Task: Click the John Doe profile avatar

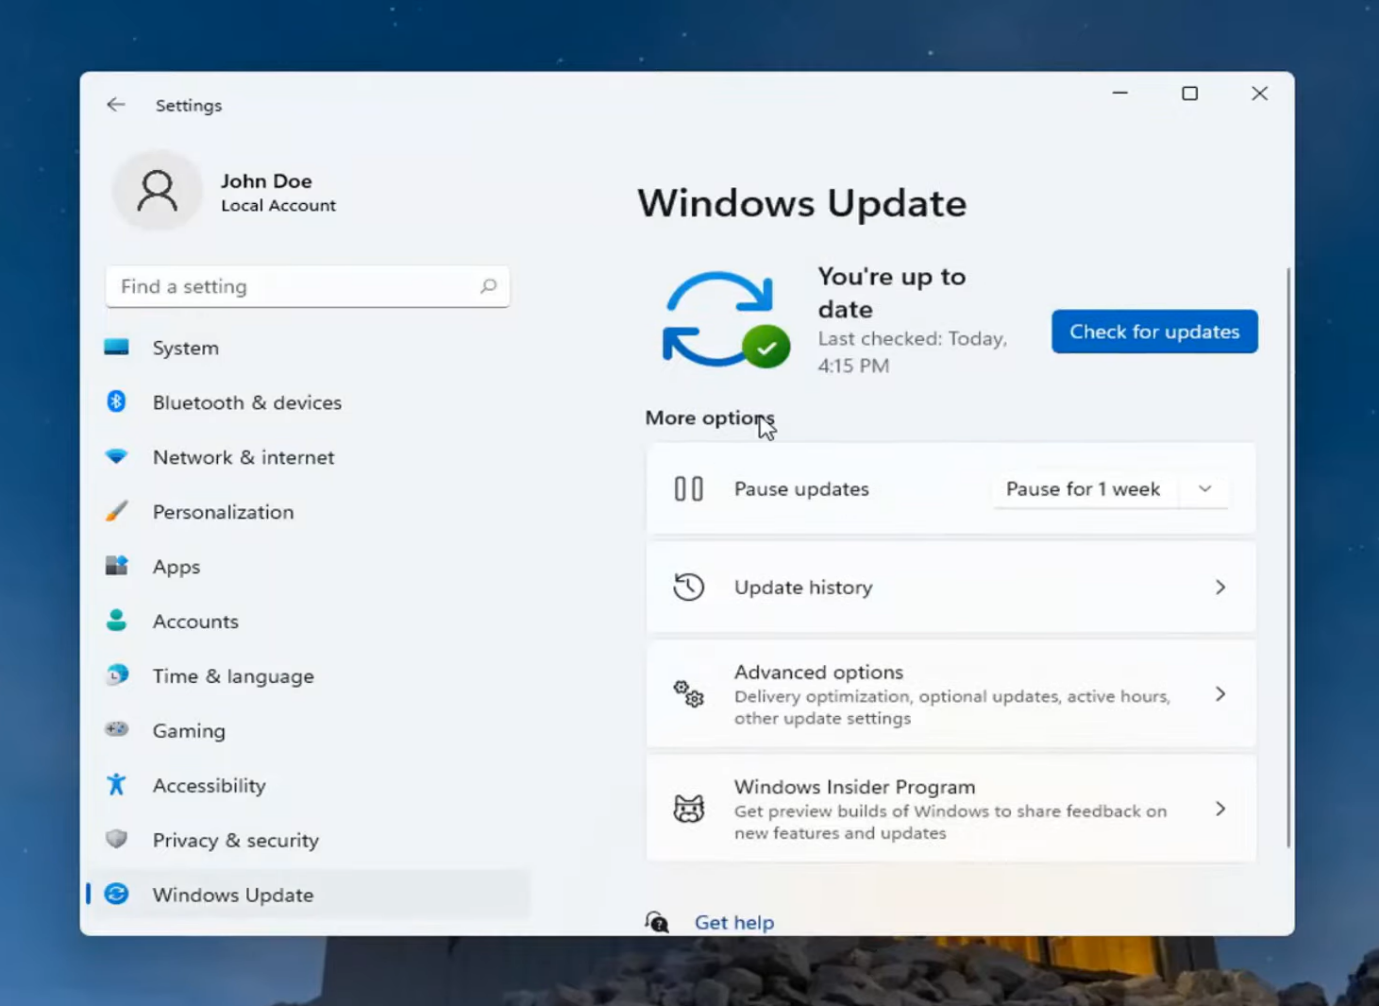Action: 157,190
